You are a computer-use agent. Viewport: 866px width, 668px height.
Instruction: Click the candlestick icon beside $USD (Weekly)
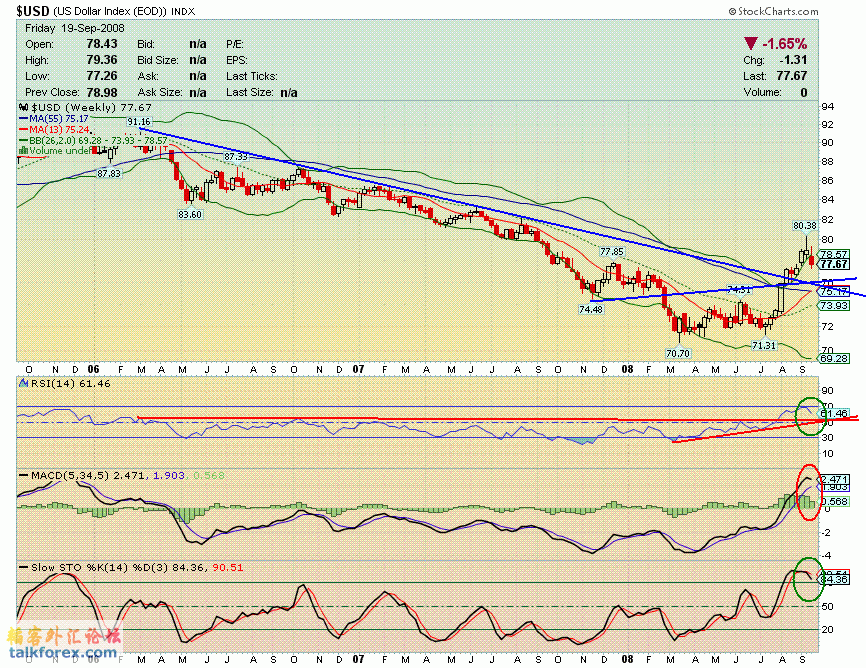point(24,108)
